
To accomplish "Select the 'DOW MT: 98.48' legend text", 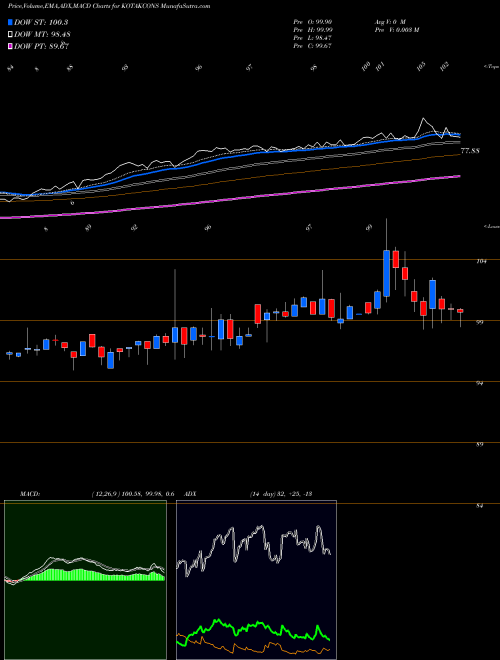I will [42, 34].
